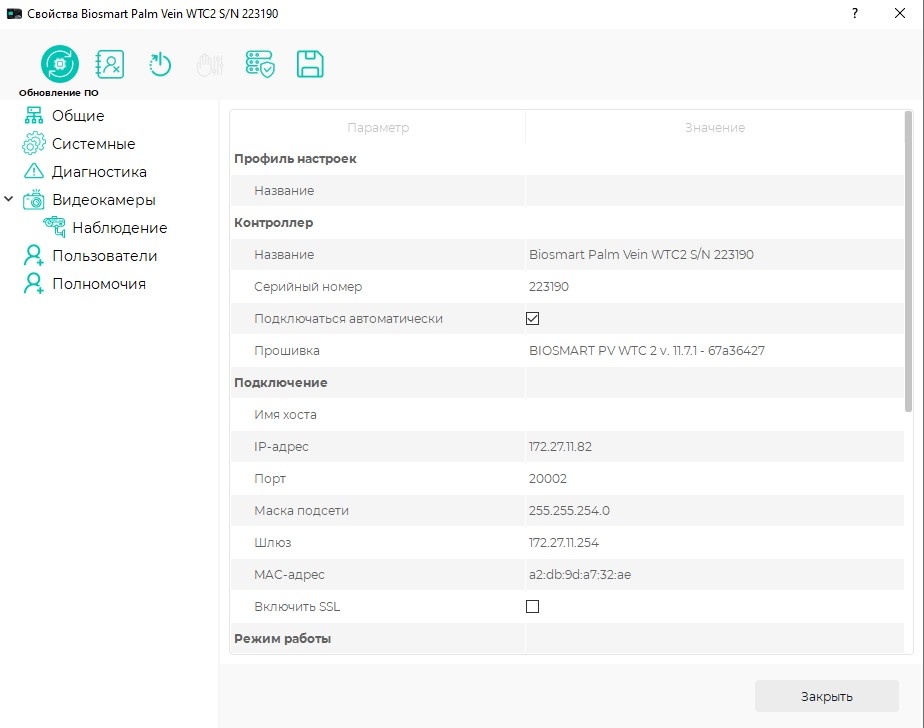Click the Серийный номер parameter label

(308, 286)
